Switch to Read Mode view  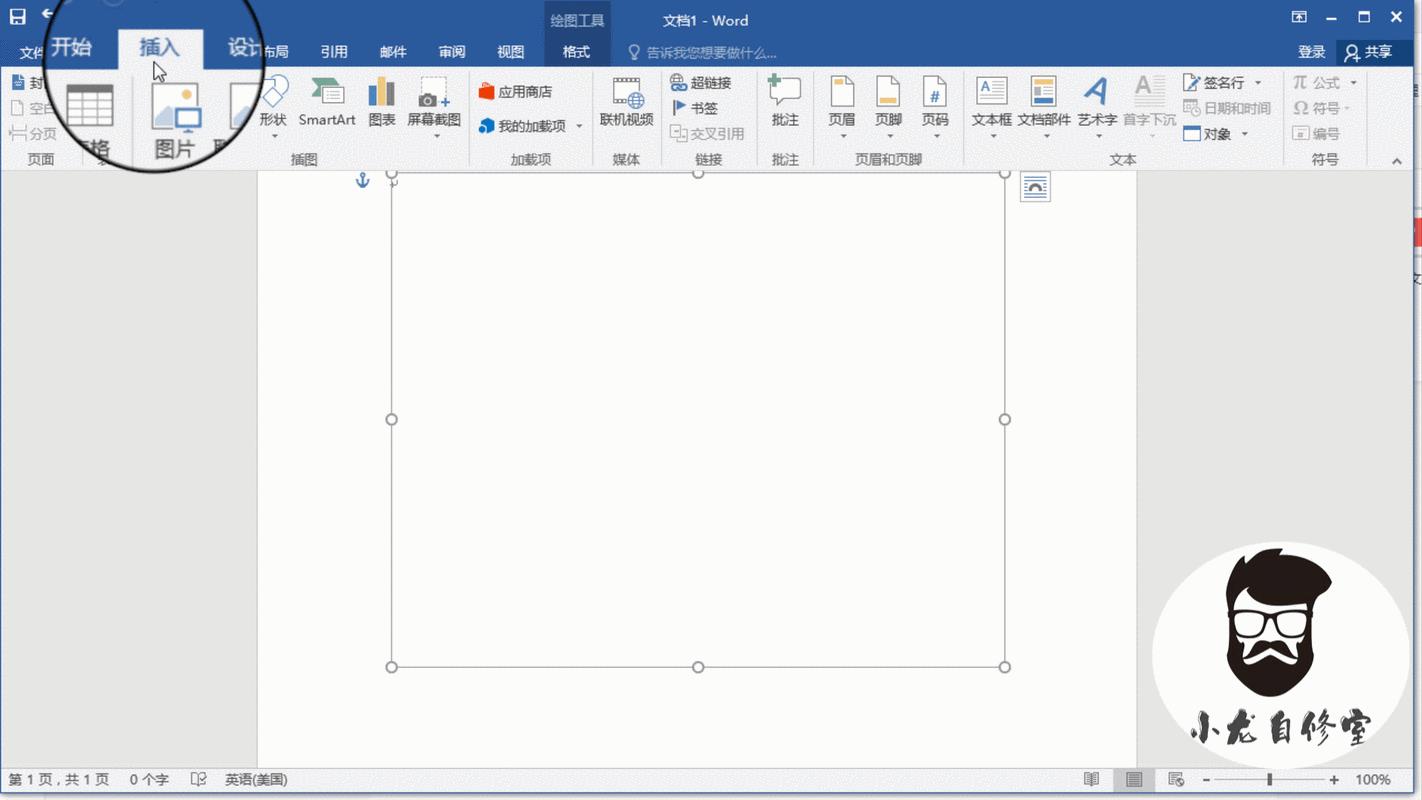pos(1091,780)
